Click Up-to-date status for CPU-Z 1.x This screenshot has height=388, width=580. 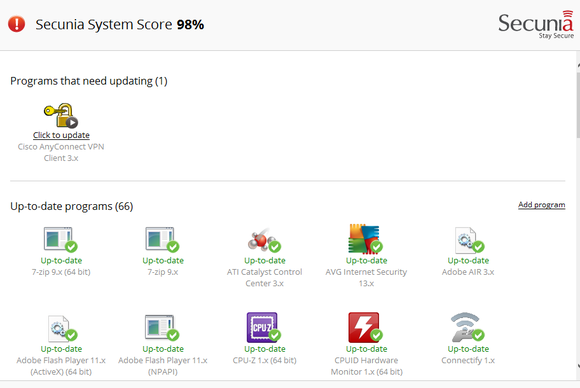(264, 349)
